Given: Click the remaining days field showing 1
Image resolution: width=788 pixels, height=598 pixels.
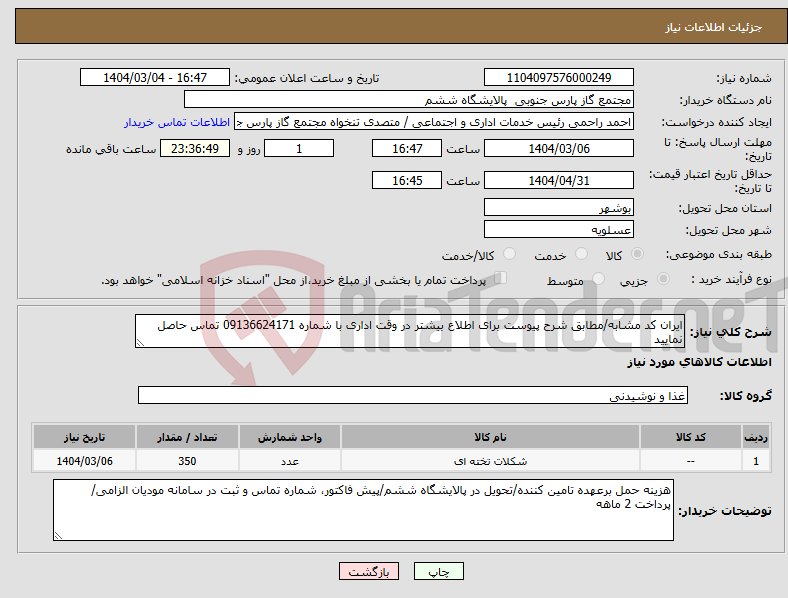Looking at the screenshot, I should pyautogui.click(x=299, y=148).
